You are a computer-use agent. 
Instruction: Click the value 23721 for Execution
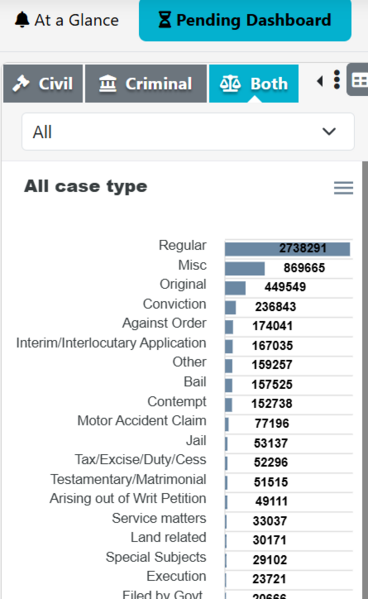[x=269, y=579]
